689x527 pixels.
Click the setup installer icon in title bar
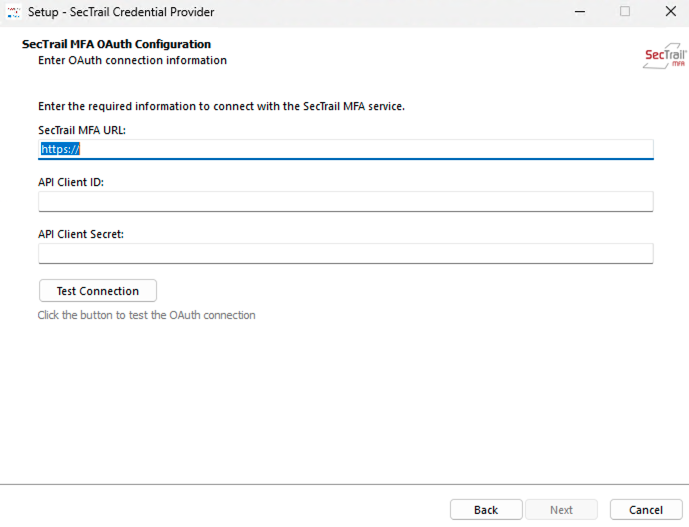[x=15, y=12]
